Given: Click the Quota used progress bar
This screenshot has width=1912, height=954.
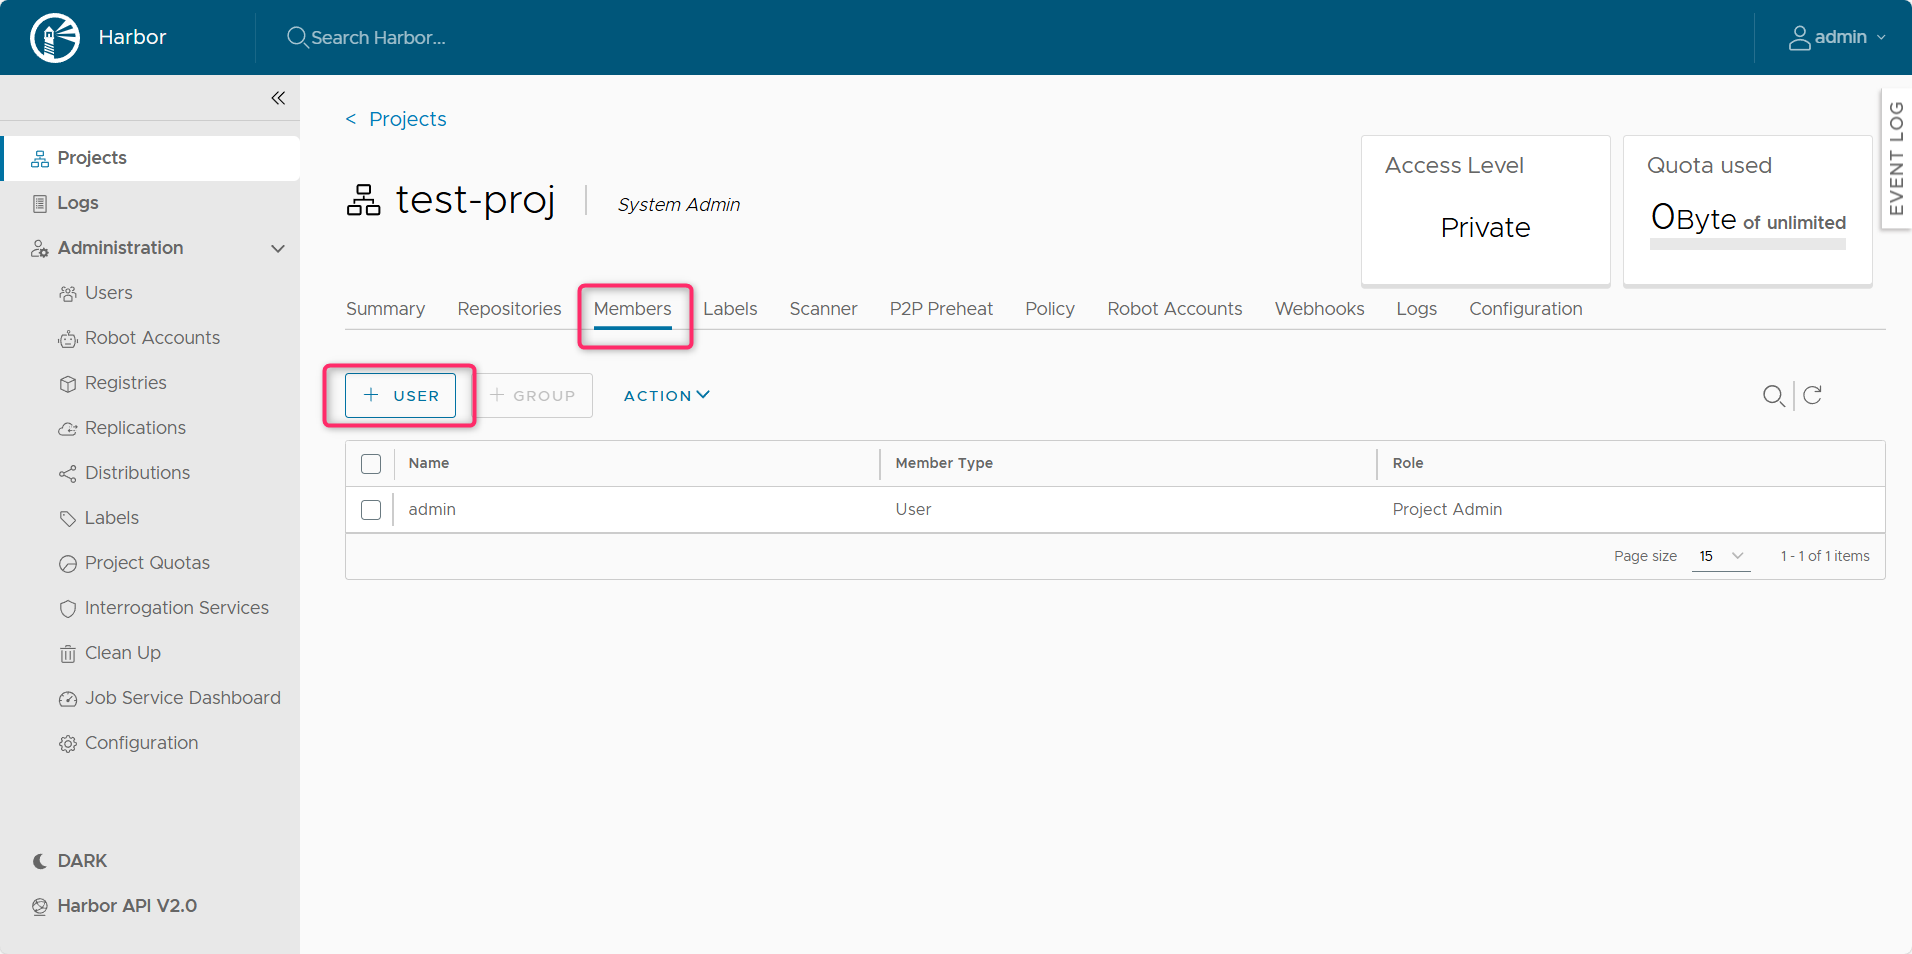Looking at the screenshot, I should point(1748,244).
